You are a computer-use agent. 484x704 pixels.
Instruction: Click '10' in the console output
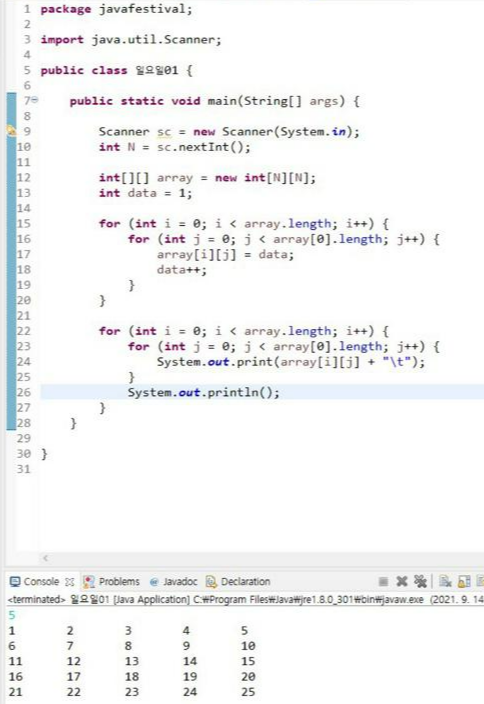(248, 646)
